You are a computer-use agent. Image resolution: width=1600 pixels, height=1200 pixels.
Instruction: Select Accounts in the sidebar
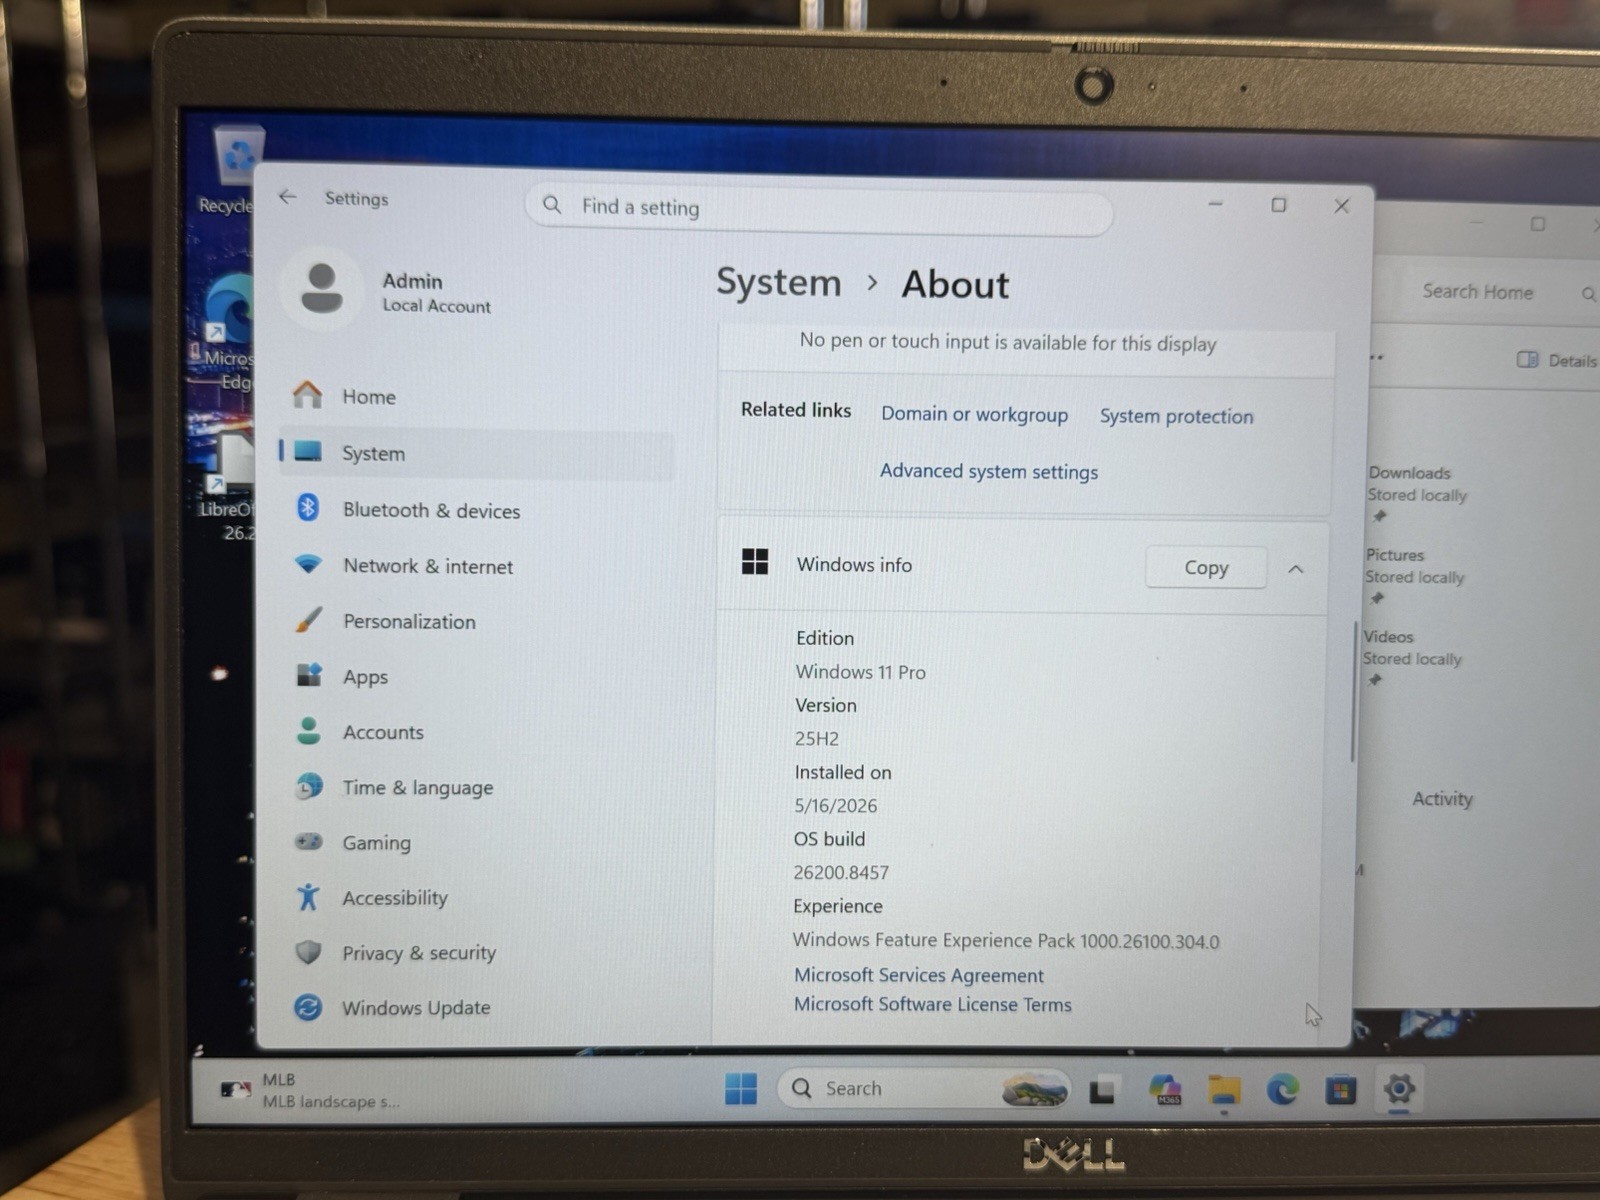point(478,732)
